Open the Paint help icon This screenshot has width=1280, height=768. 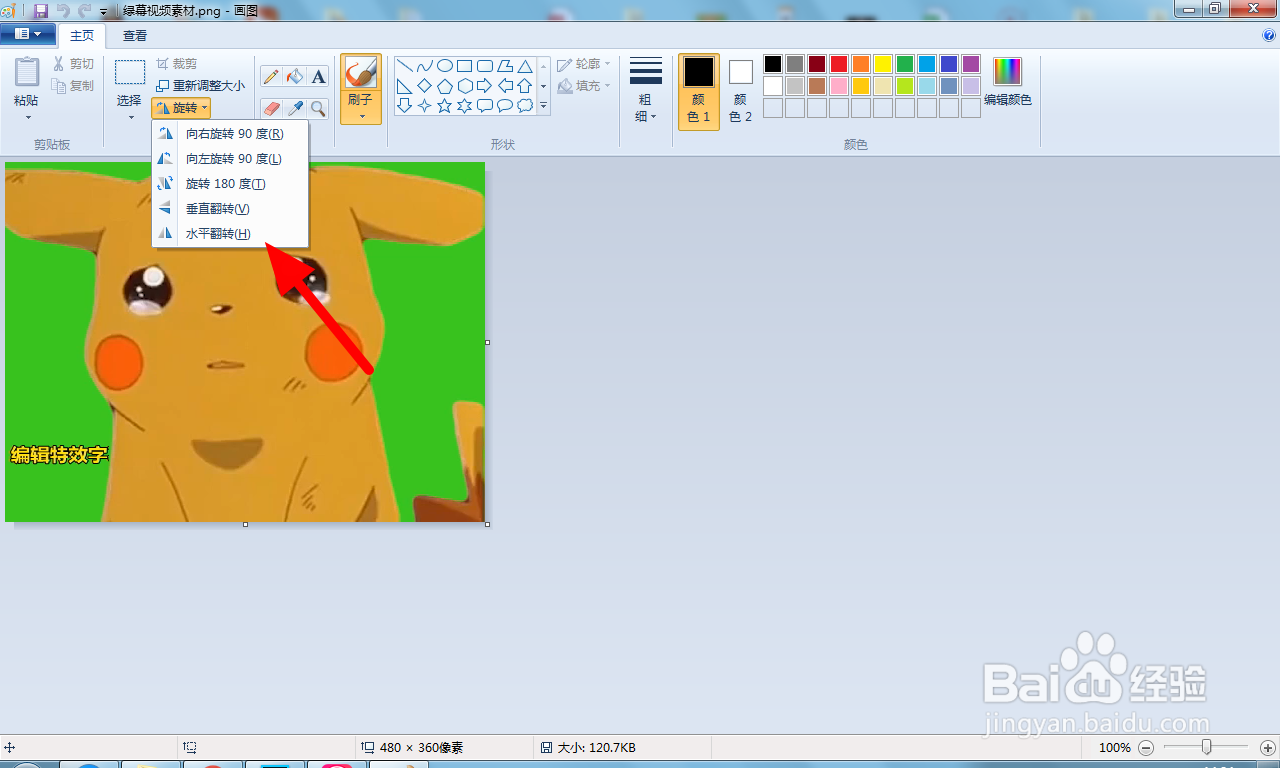pyautogui.click(x=1269, y=35)
